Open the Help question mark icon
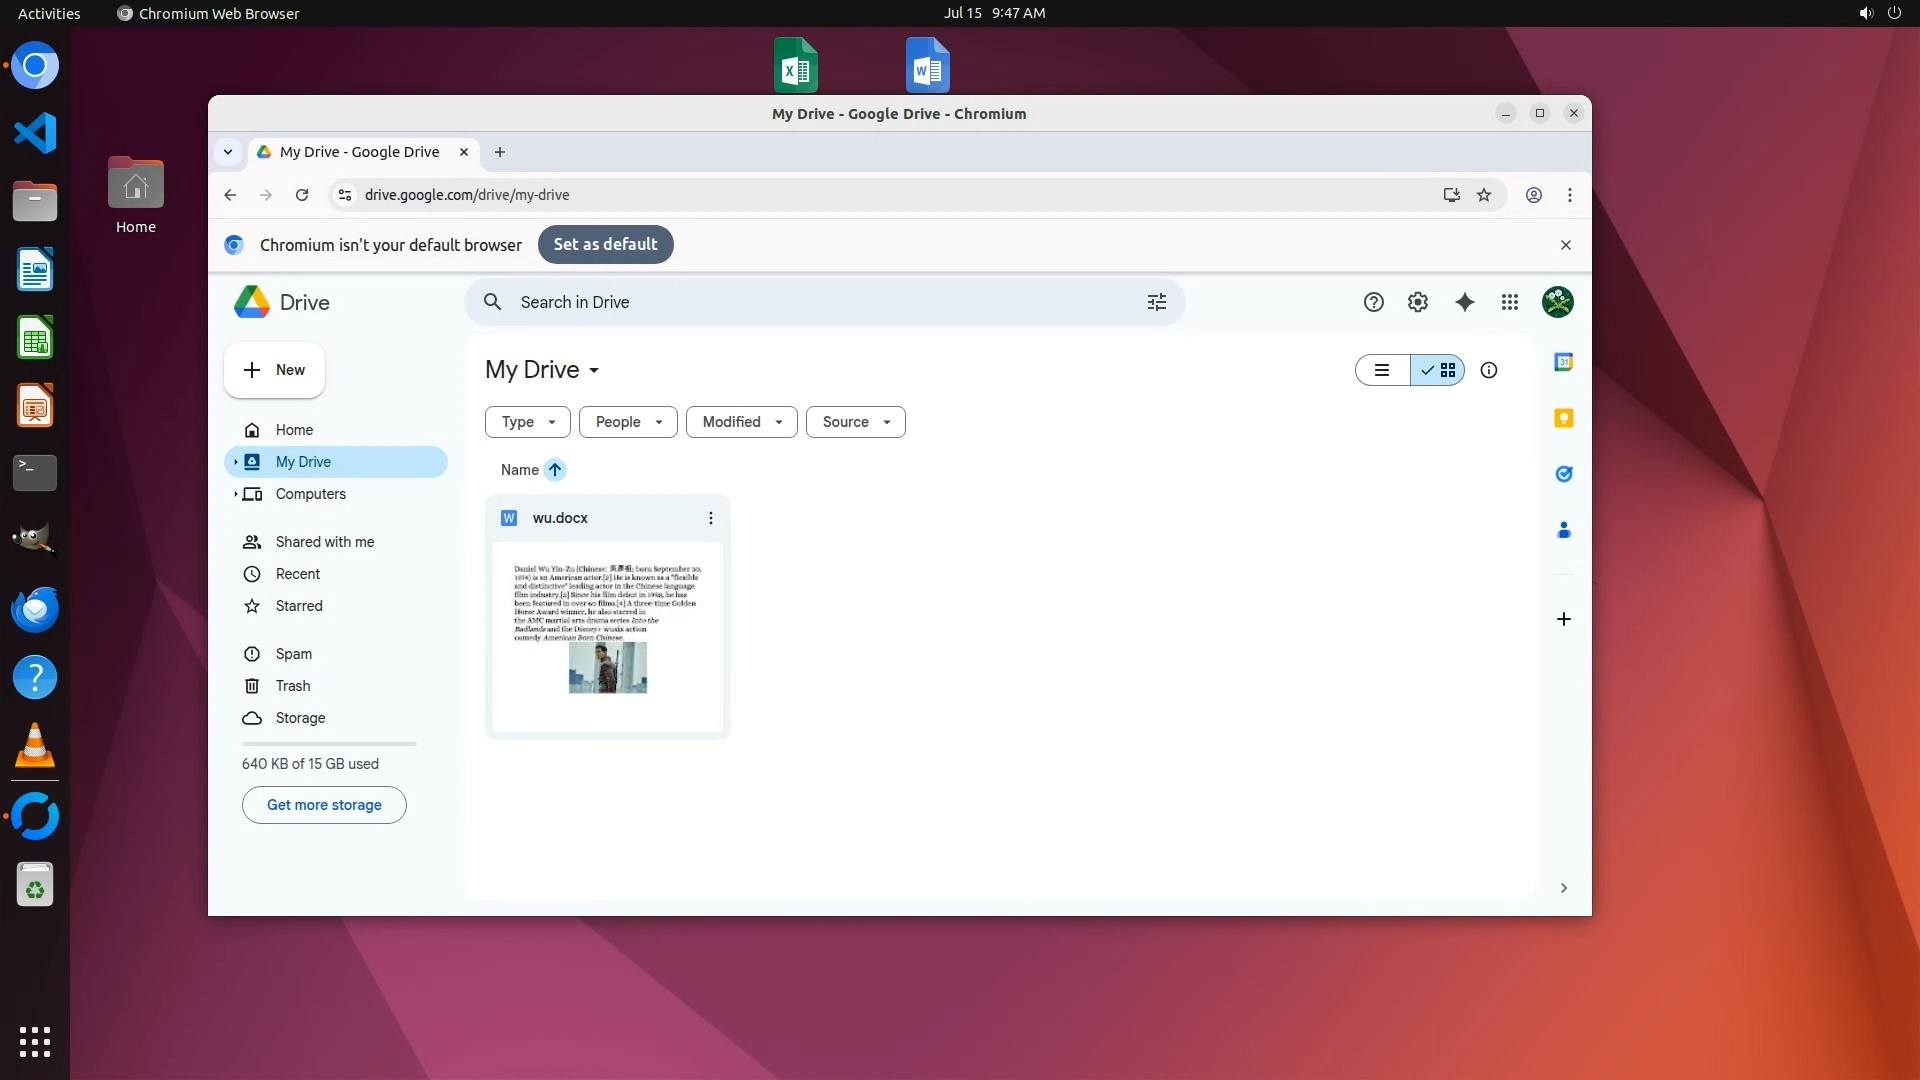 pos(1373,302)
